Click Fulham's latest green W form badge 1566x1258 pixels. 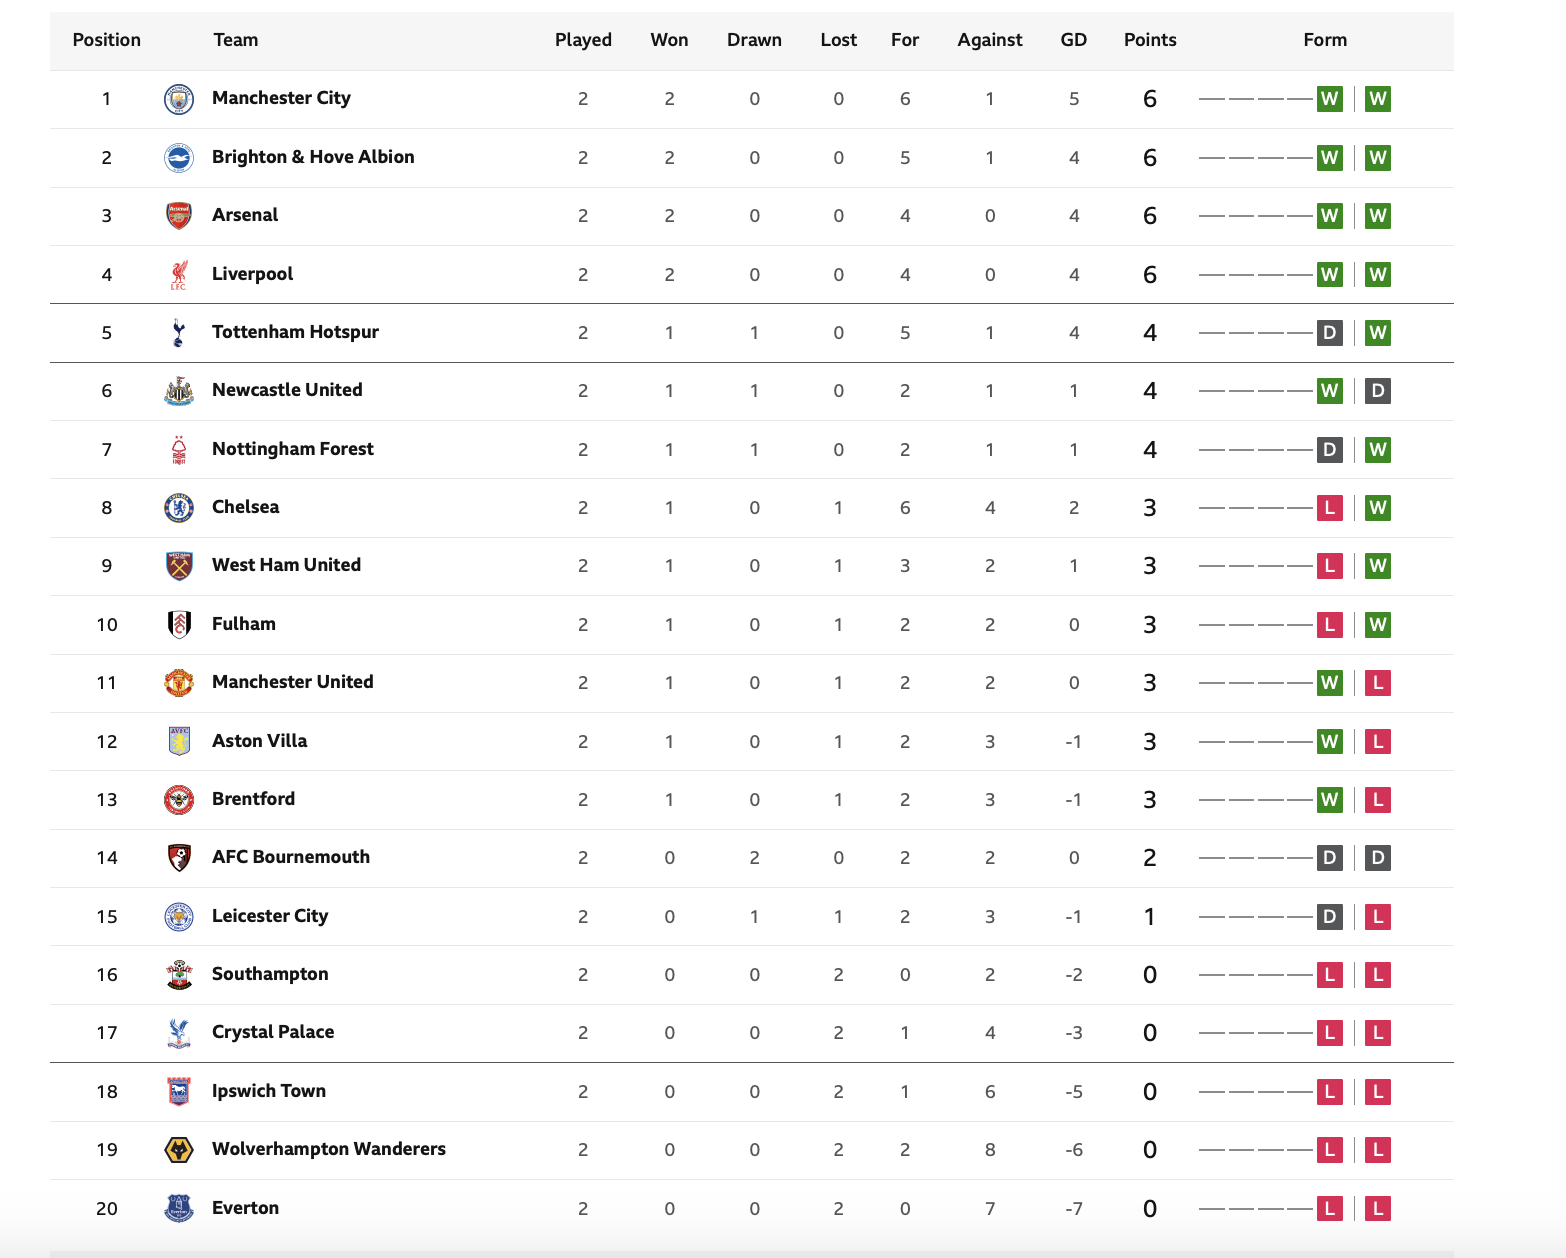1378,625
